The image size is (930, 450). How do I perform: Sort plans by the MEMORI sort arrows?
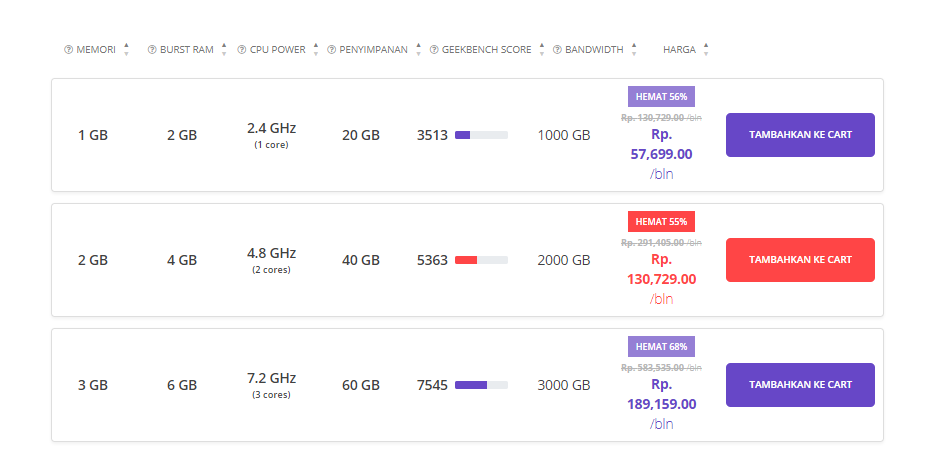(x=126, y=49)
